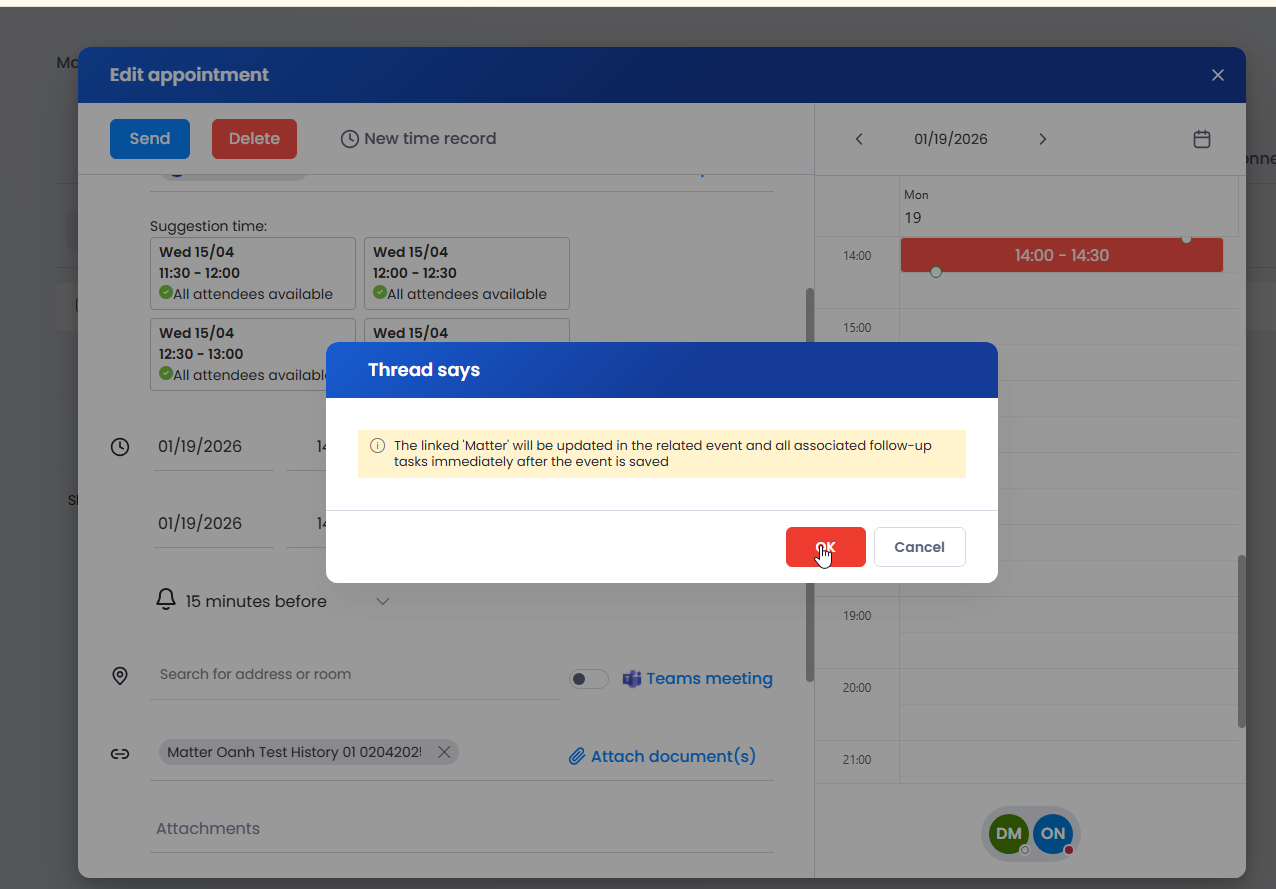Select the 14:00 - 14:30 calendar event
This screenshot has height=889, width=1276.
[1061, 255]
